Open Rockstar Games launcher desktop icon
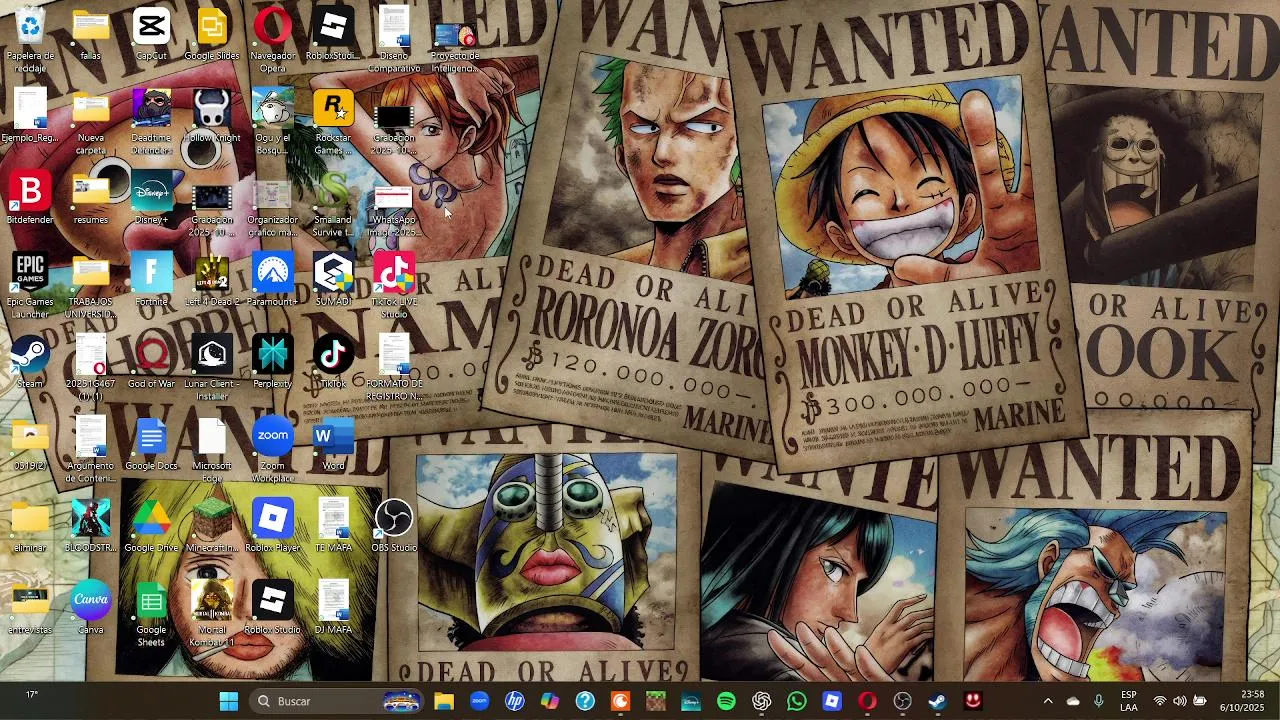1280x720 pixels. pos(333,121)
